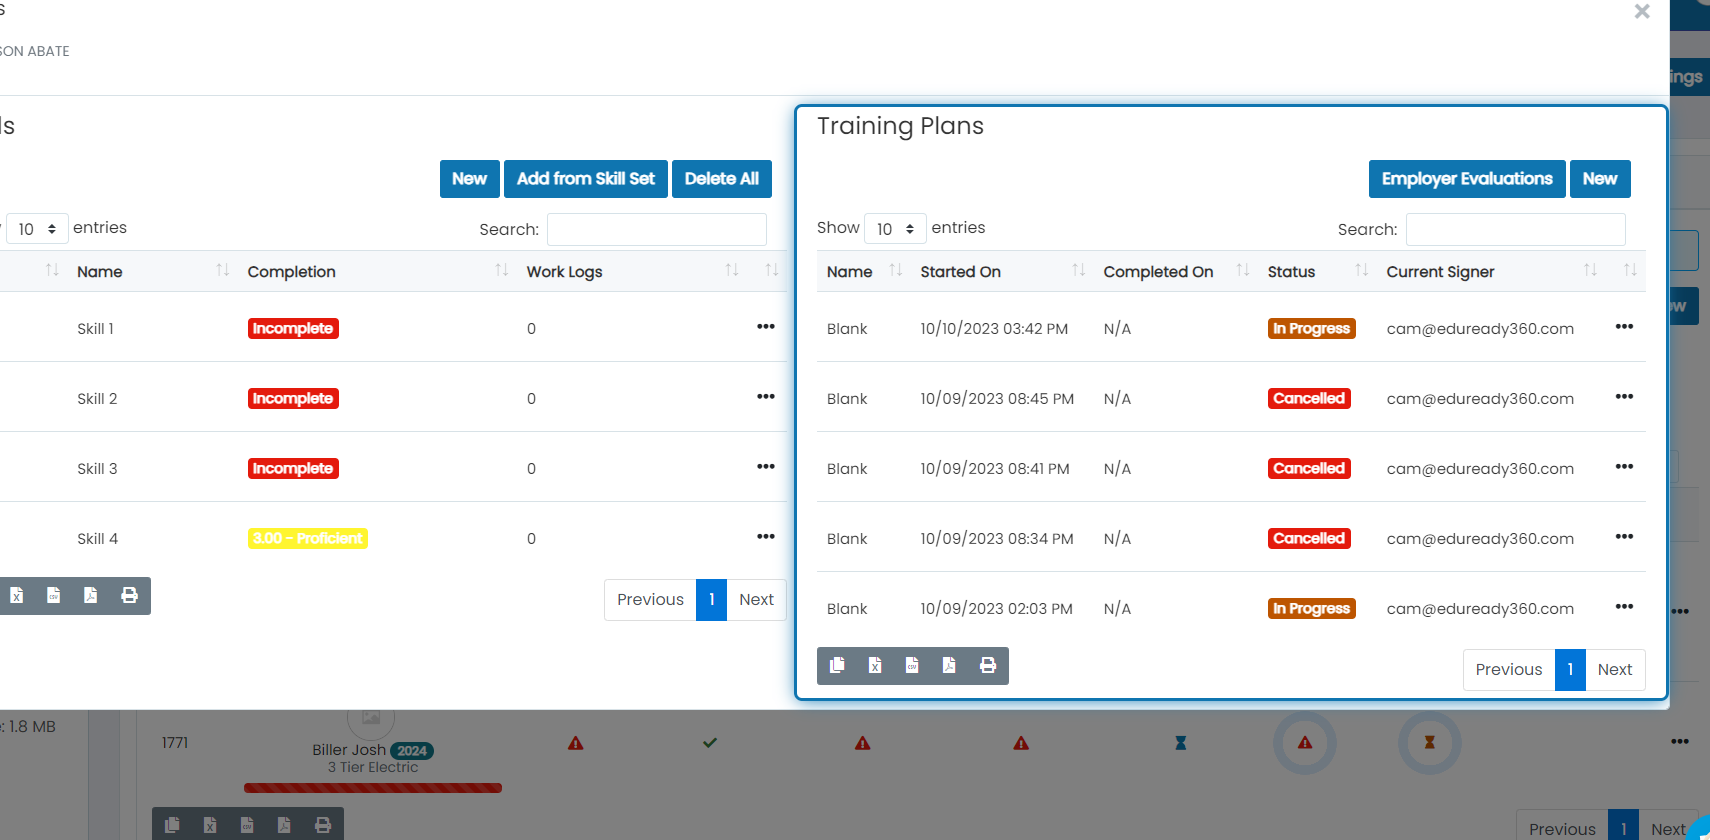Screen dimensions: 1710x840
Task: Export Training Plans table to Excel
Action: click(875, 666)
